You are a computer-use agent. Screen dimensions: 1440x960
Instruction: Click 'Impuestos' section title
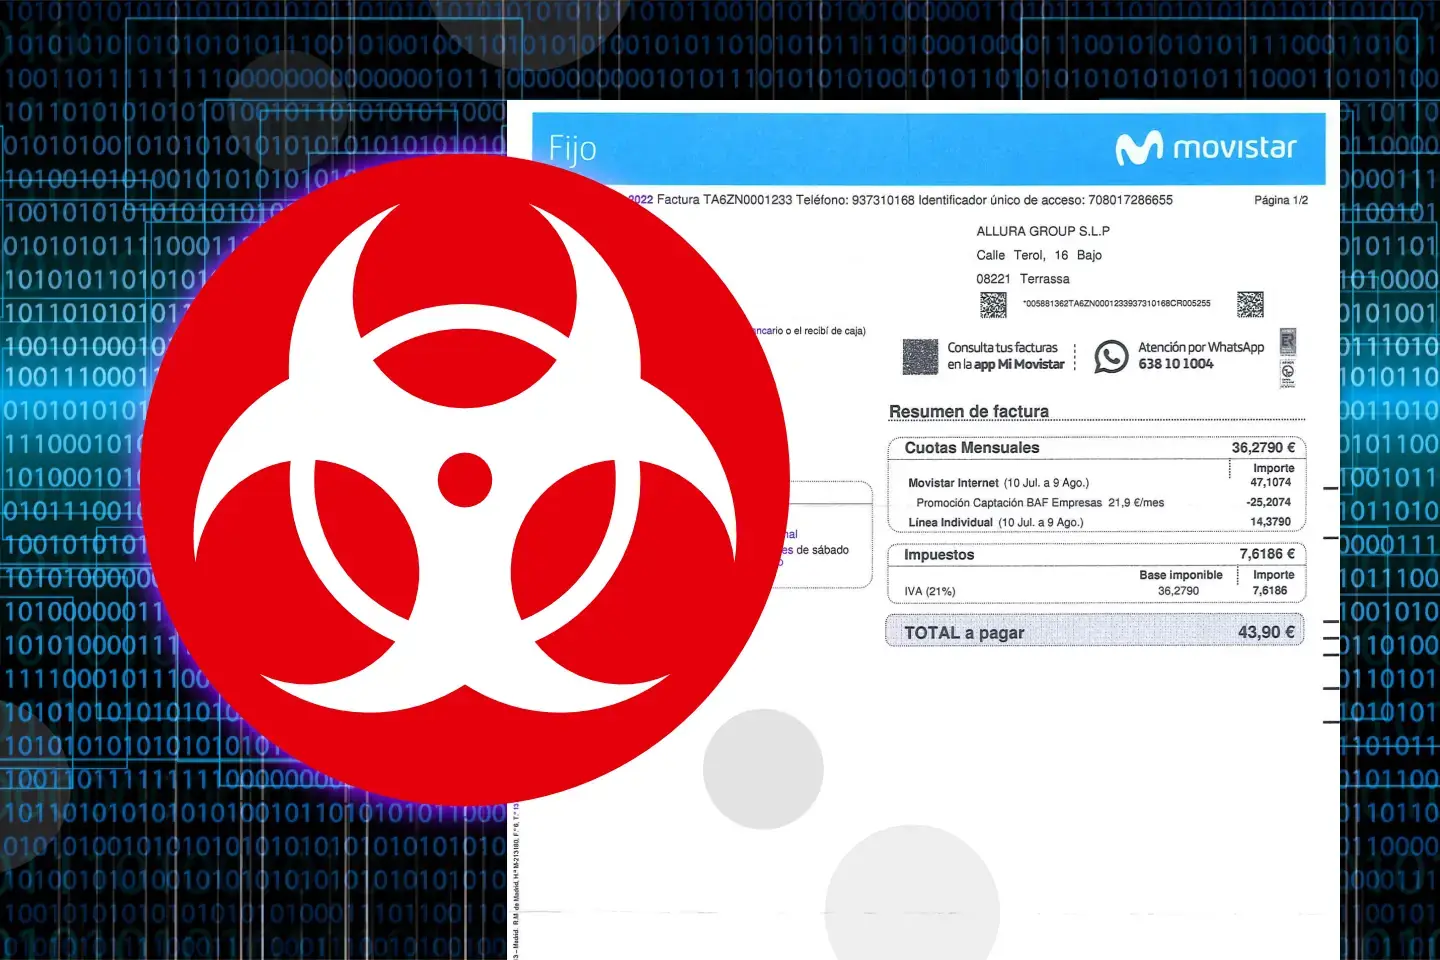939,555
